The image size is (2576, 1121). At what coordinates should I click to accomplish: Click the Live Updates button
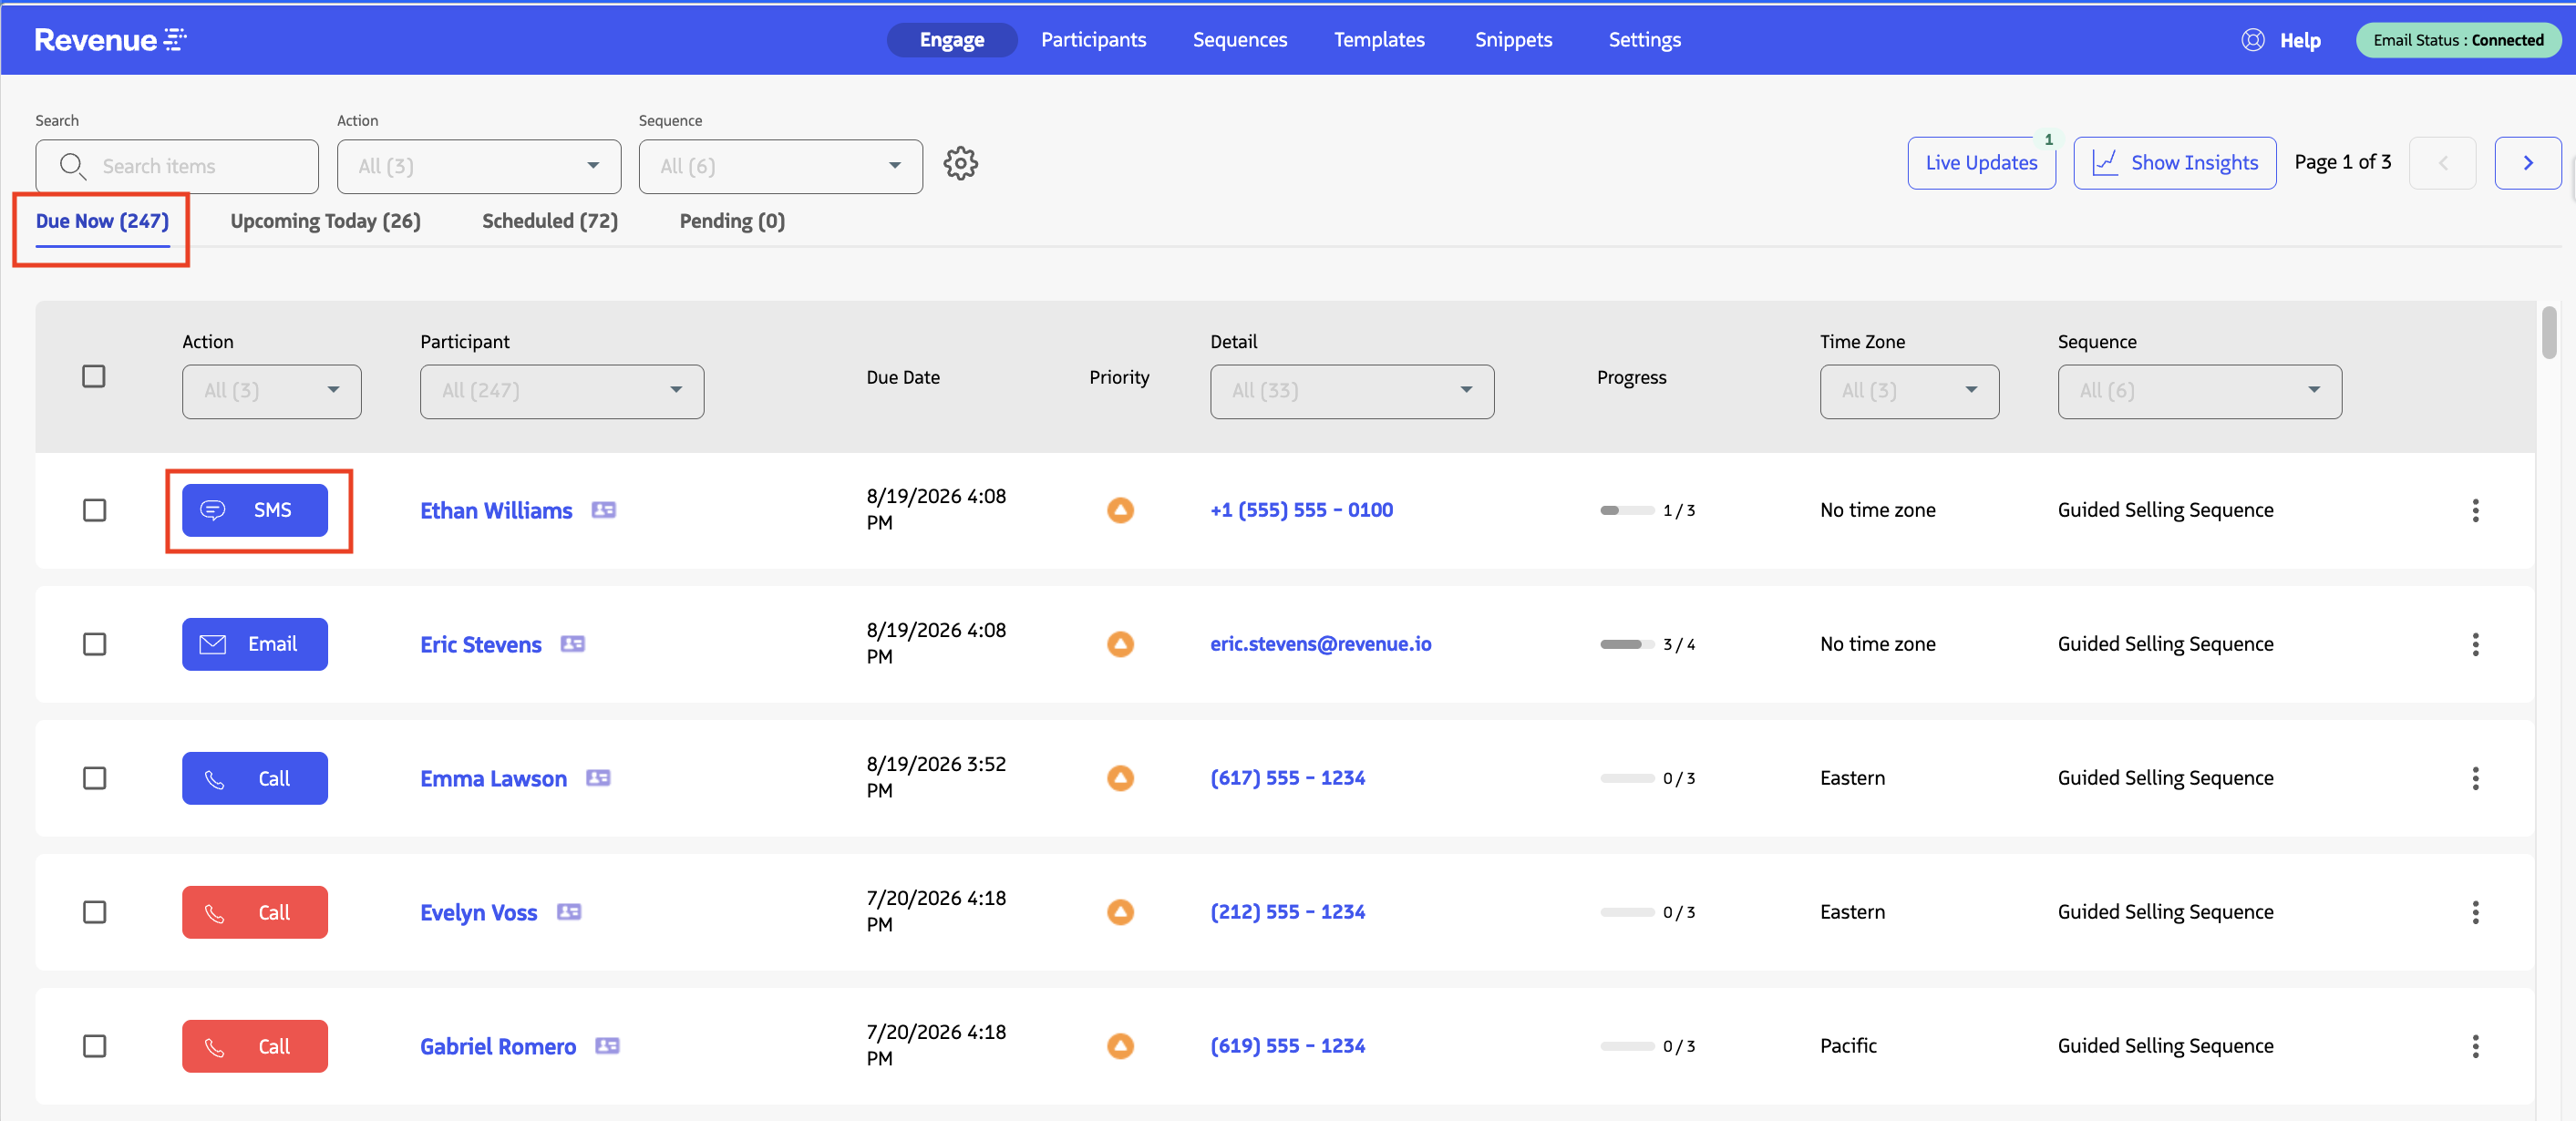[x=1981, y=163]
